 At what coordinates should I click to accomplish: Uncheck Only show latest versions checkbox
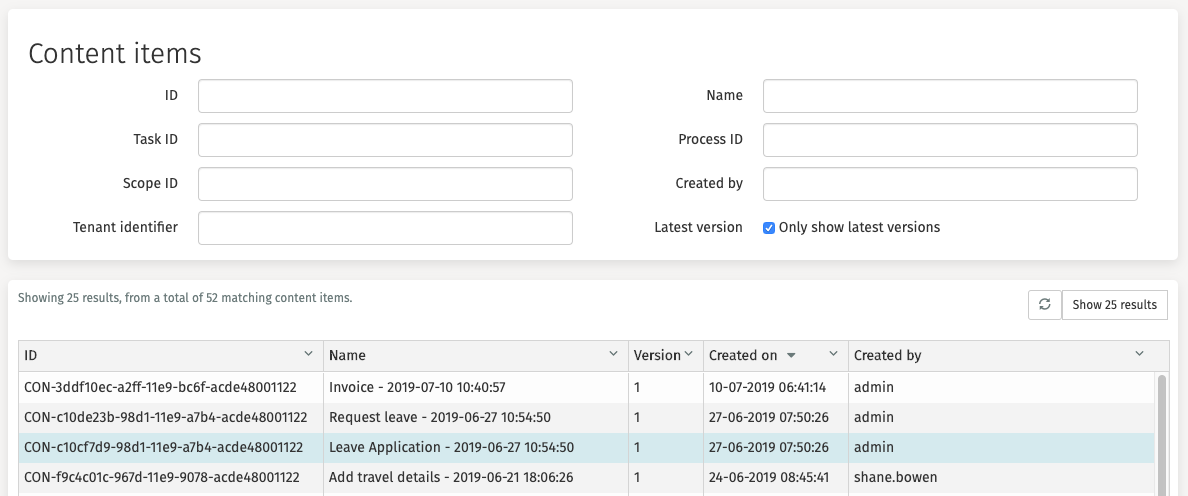point(769,228)
